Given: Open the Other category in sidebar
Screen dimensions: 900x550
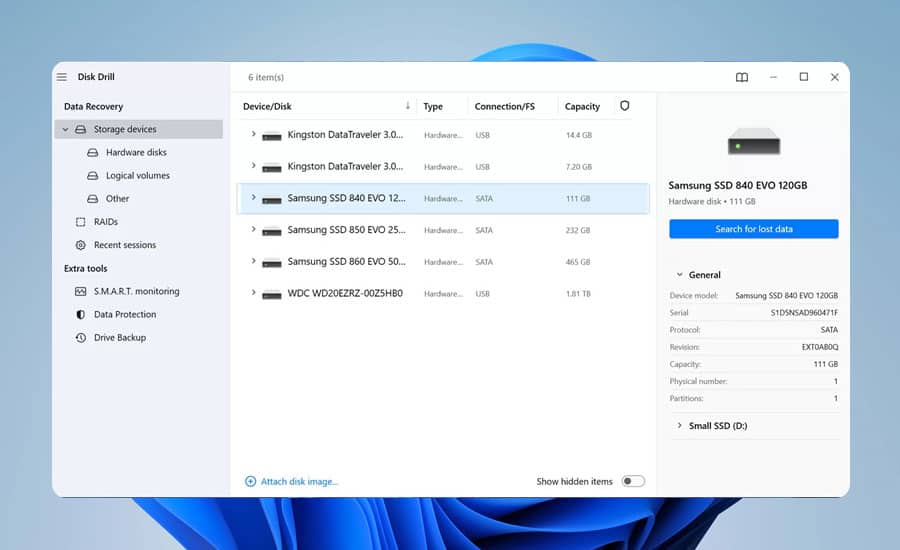Looking at the screenshot, I should 117,199.
